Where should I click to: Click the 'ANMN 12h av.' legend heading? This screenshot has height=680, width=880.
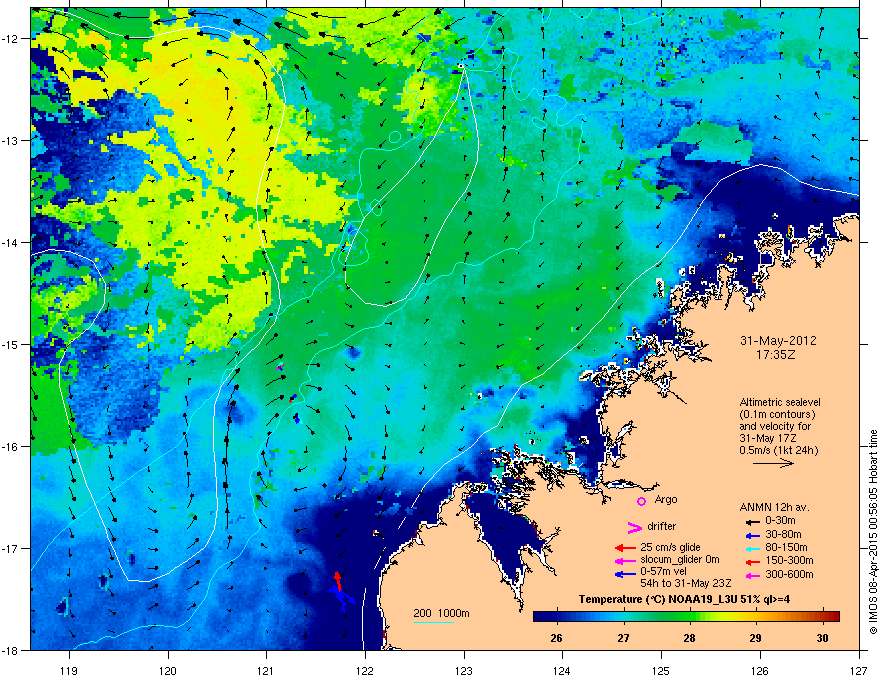pyautogui.click(x=774, y=508)
